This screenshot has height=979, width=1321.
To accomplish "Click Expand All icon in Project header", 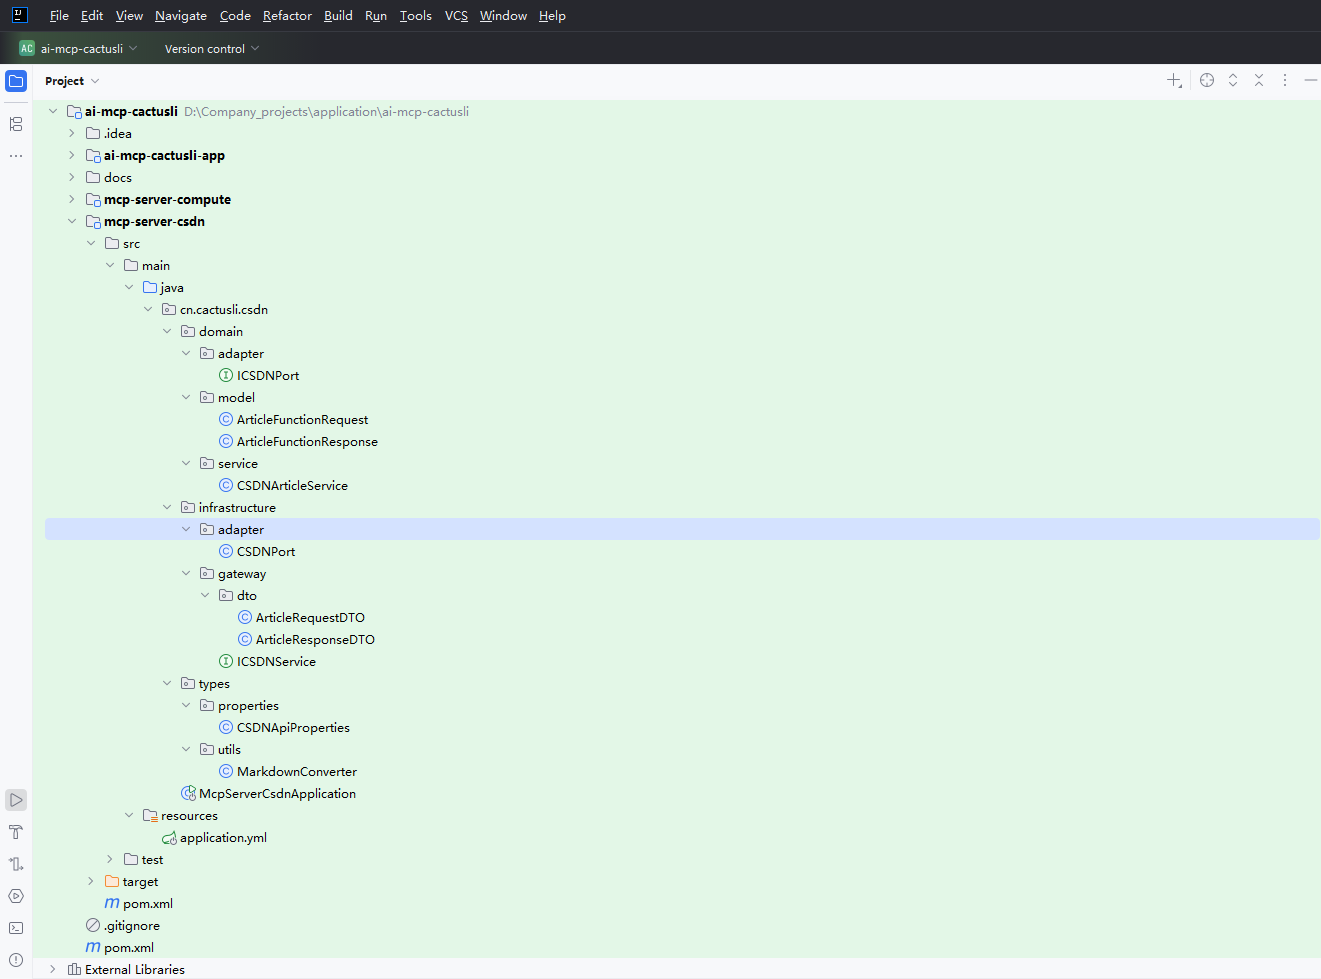I will click(x=1233, y=81).
